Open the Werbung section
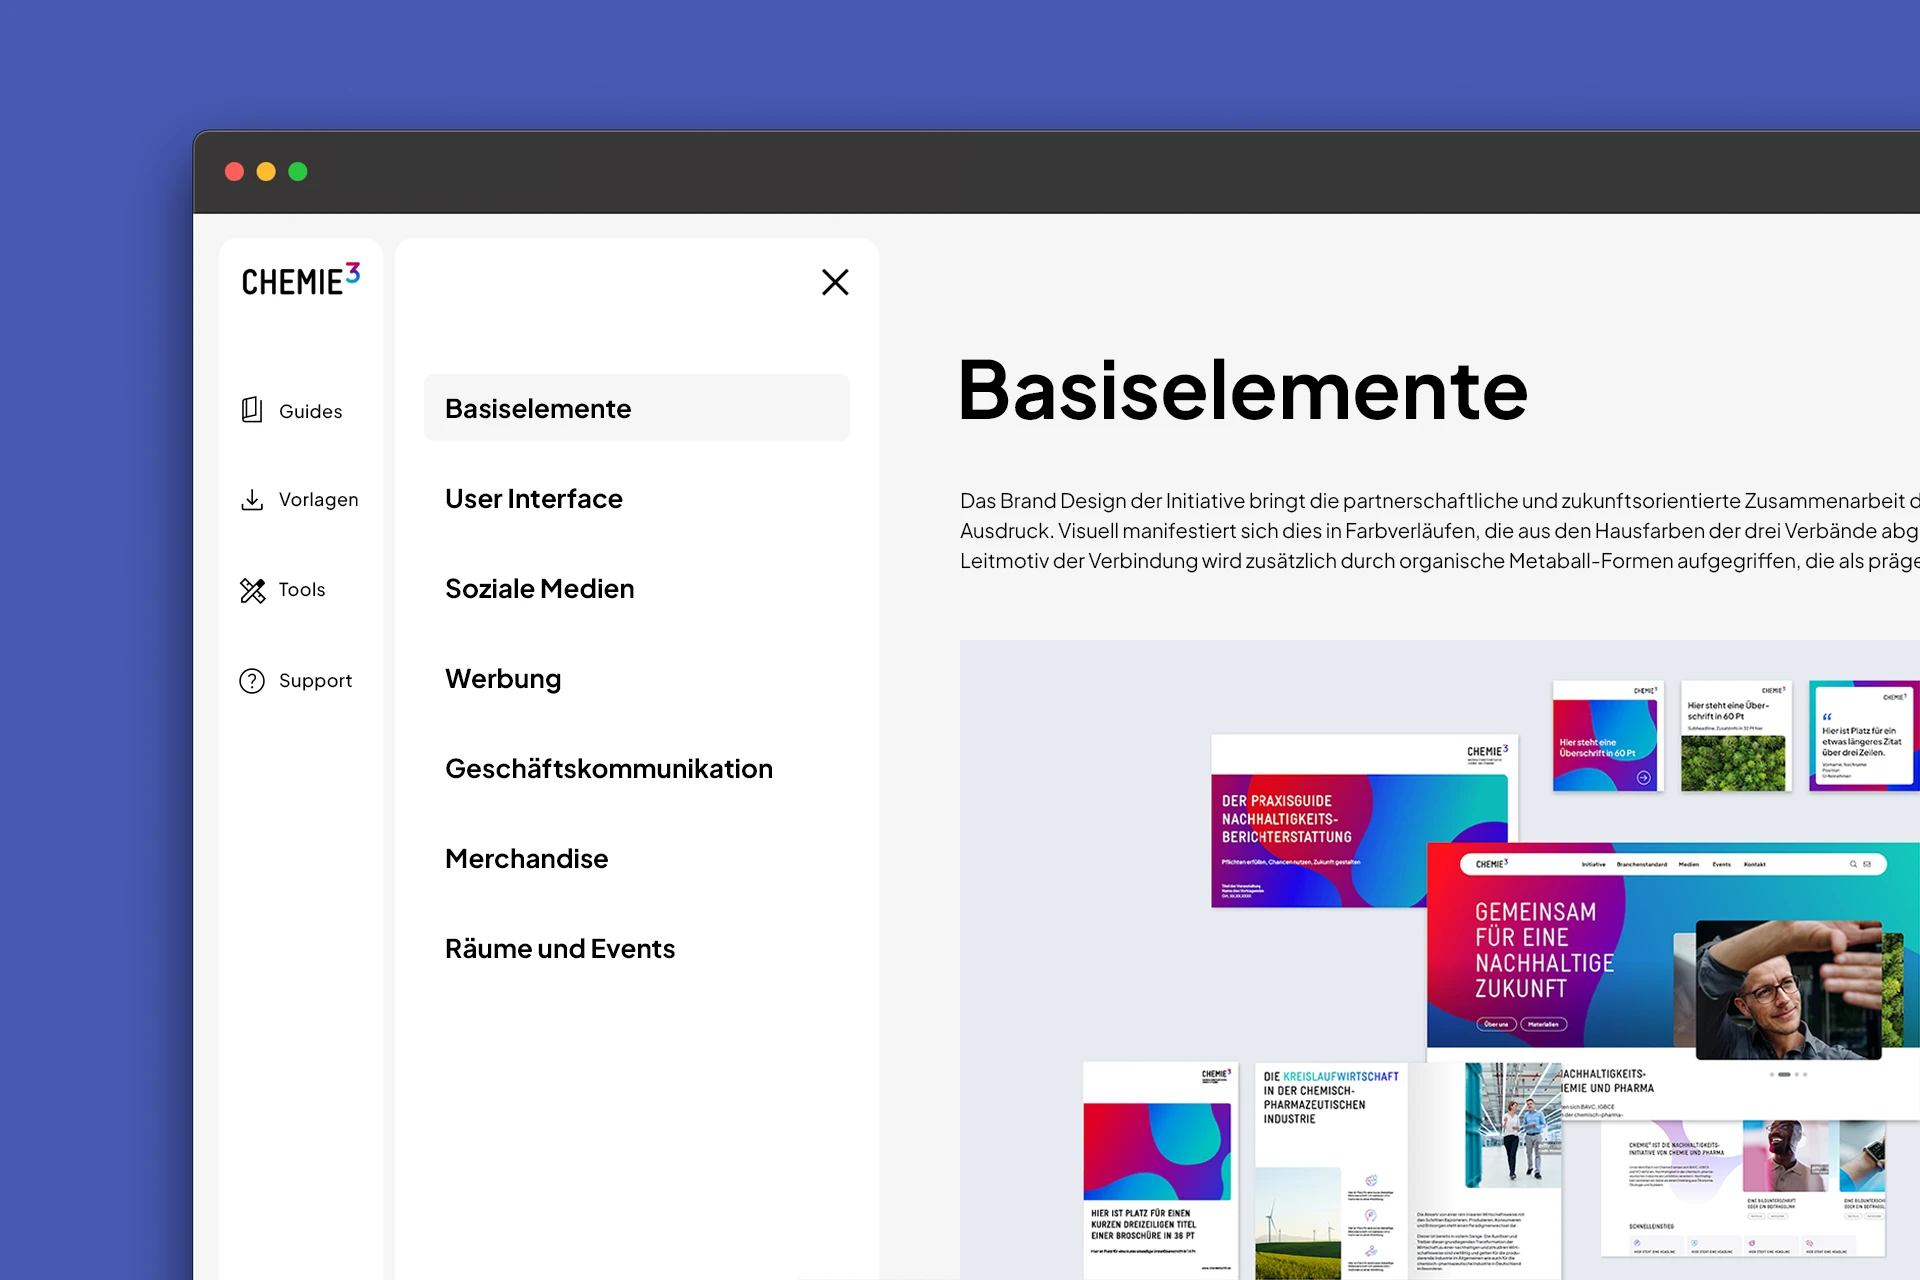Viewport: 1920px width, 1280px height. [x=503, y=679]
